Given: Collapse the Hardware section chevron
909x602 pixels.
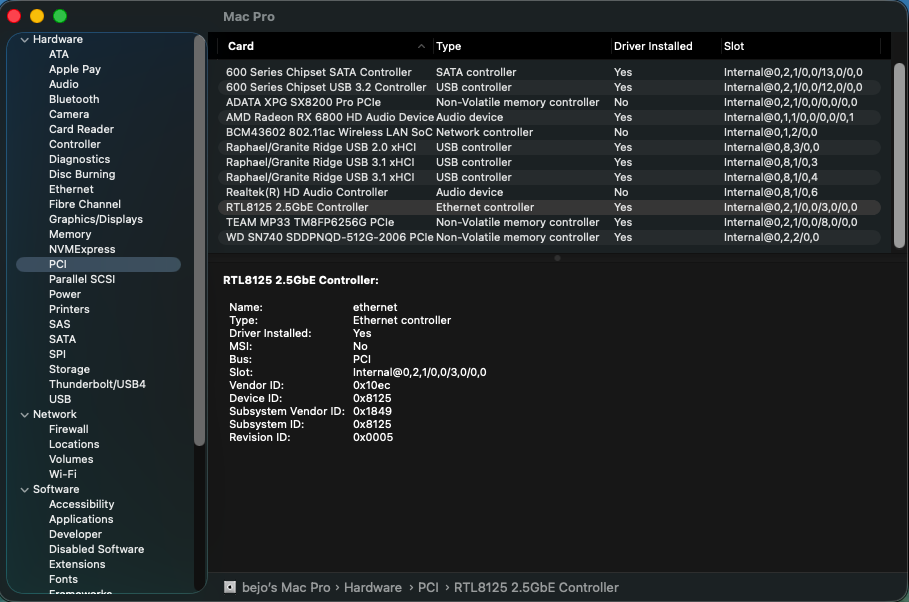Looking at the screenshot, I should click(24, 40).
